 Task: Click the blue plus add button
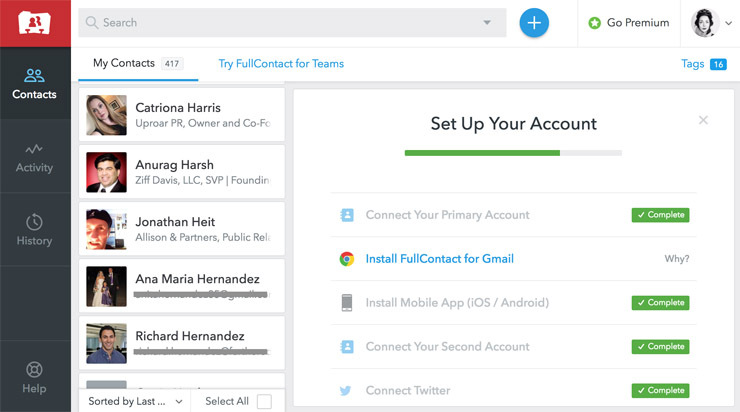point(534,23)
